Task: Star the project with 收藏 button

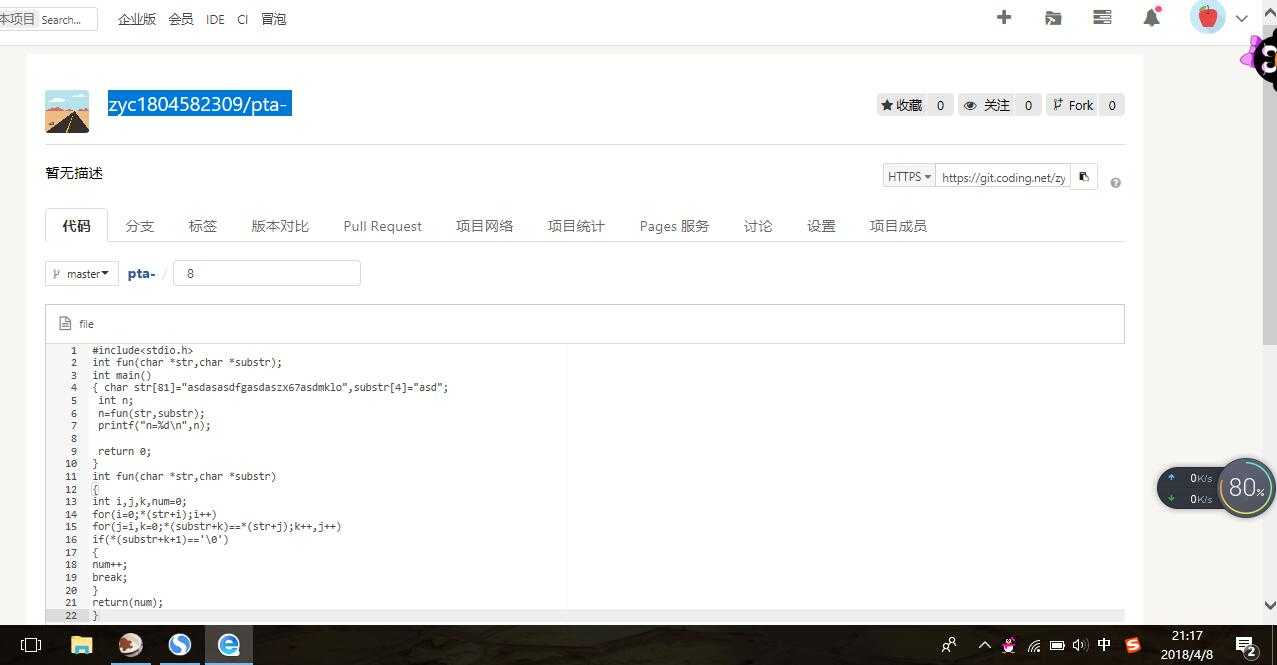Action: 901,105
